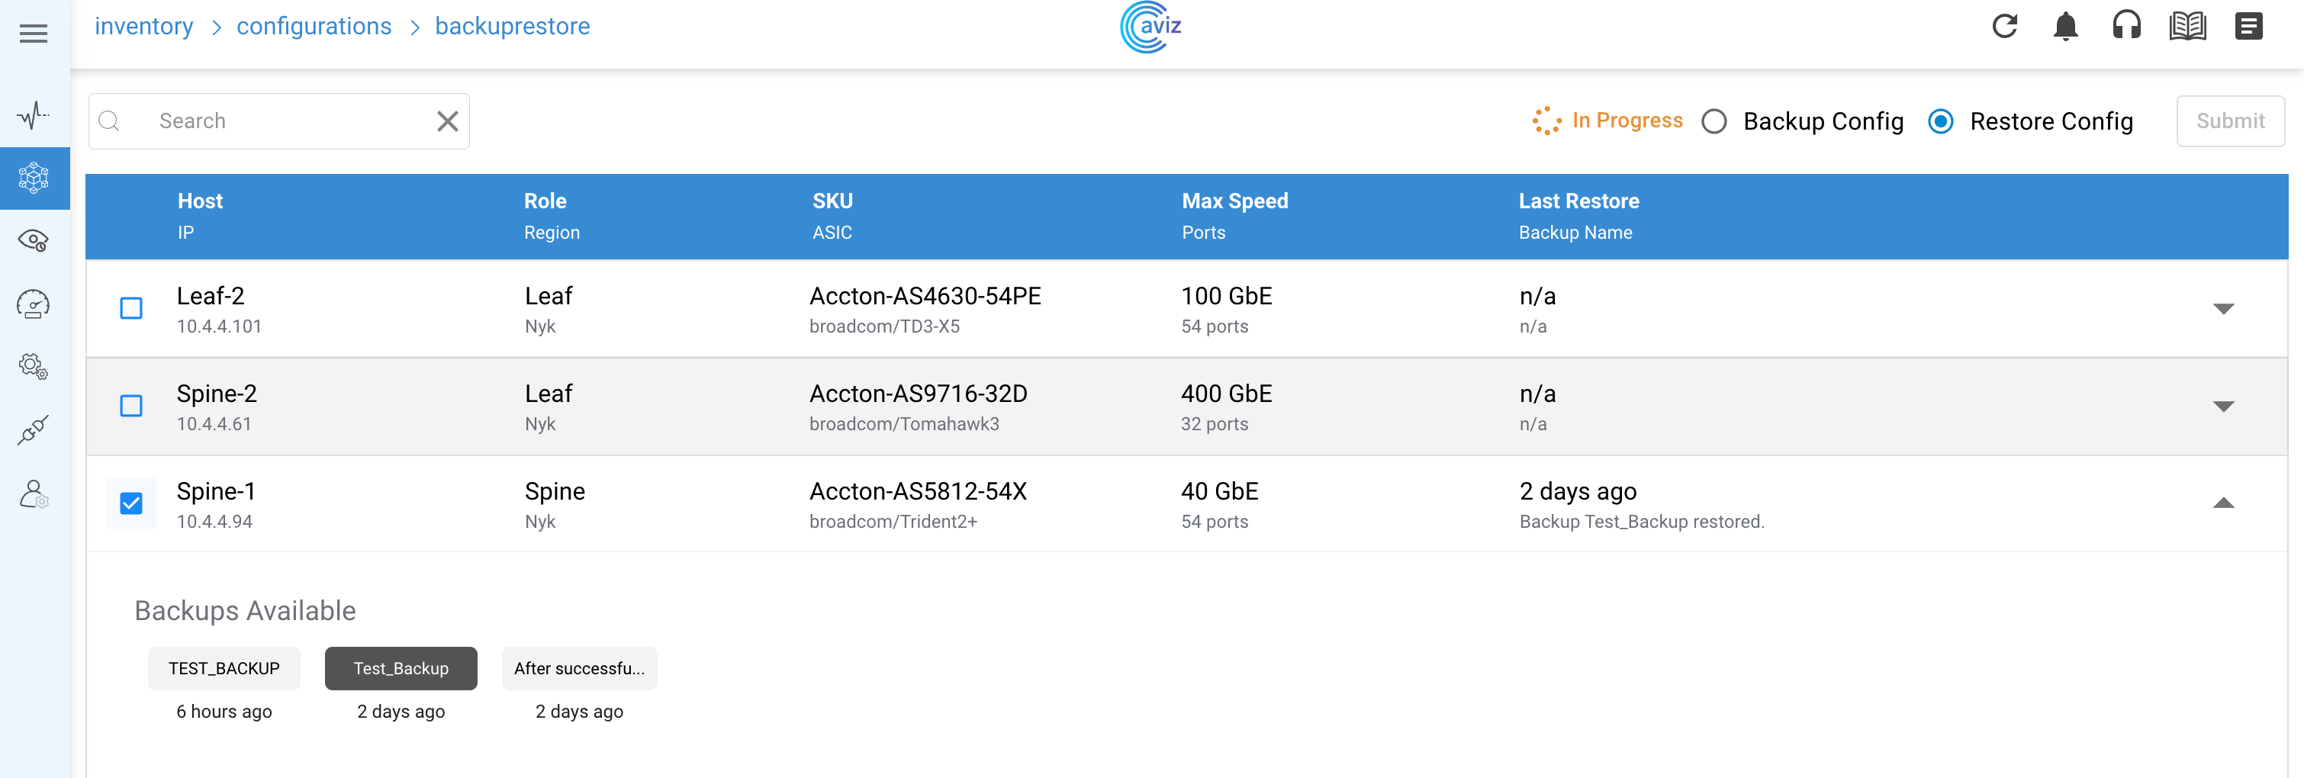Click the headset support icon
2304x778 pixels.
click(x=2126, y=26)
